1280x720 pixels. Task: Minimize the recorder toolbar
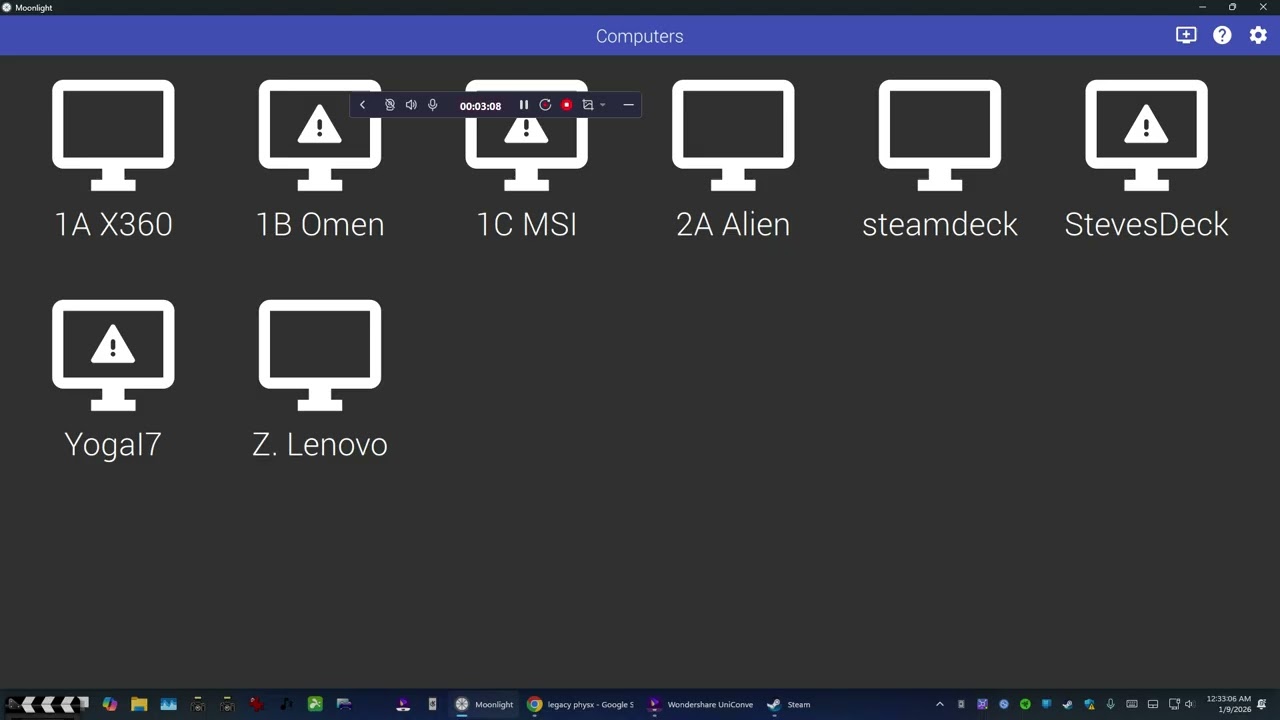tap(628, 105)
